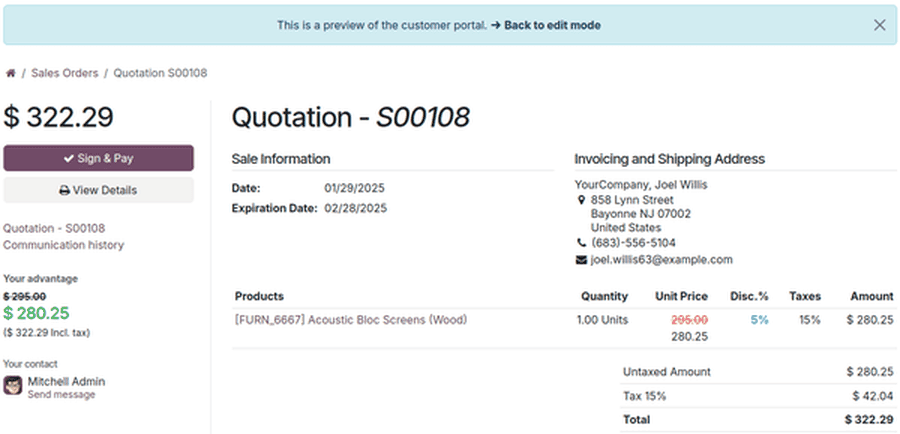Jump to Quotation - S00108 sidebar link
This screenshot has height=434, width=900.
pyautogui.click(x=54, y=228)
